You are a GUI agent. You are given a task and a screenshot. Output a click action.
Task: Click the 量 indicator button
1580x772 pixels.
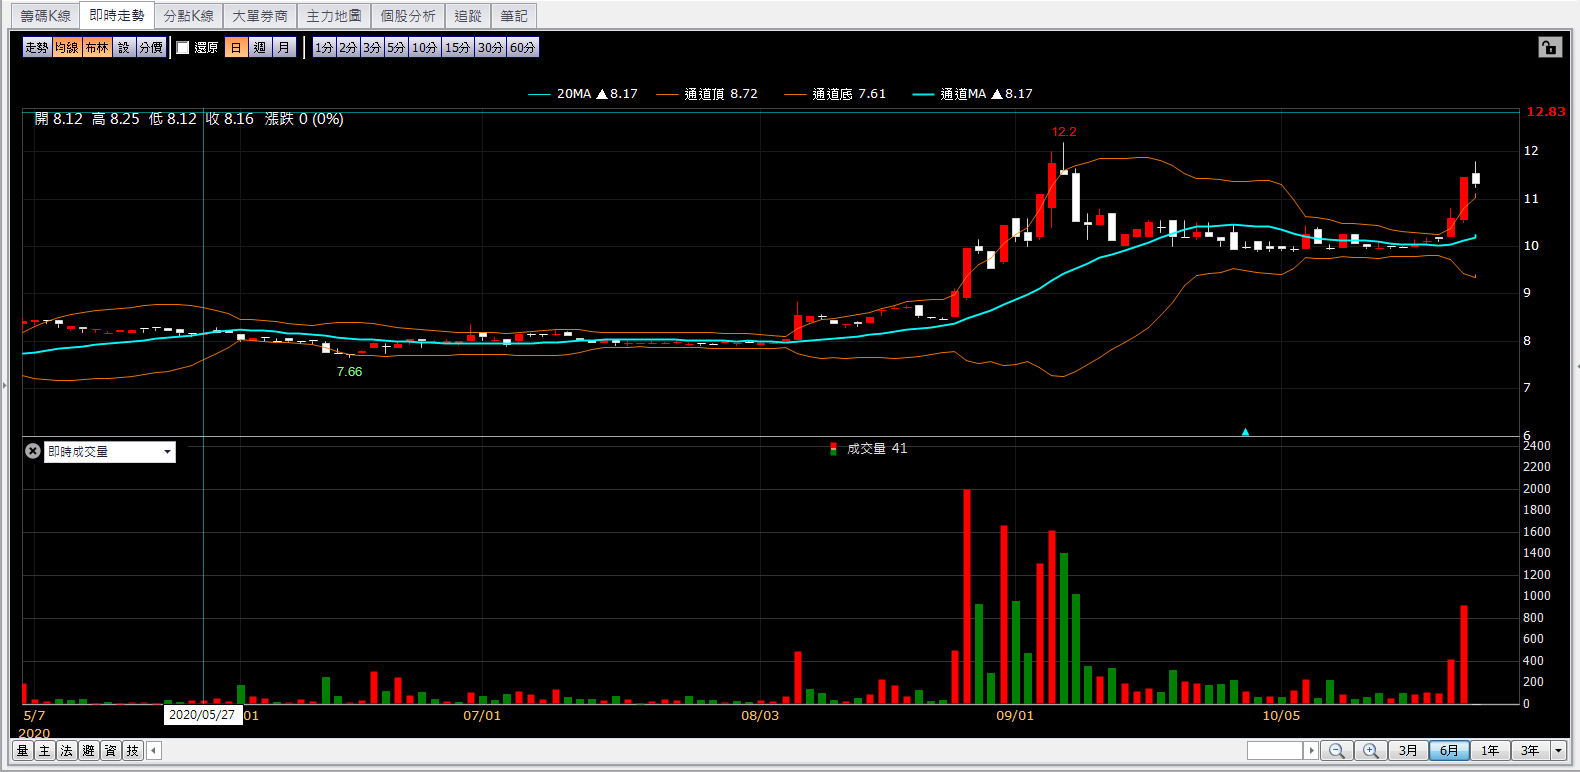(23, 750)
